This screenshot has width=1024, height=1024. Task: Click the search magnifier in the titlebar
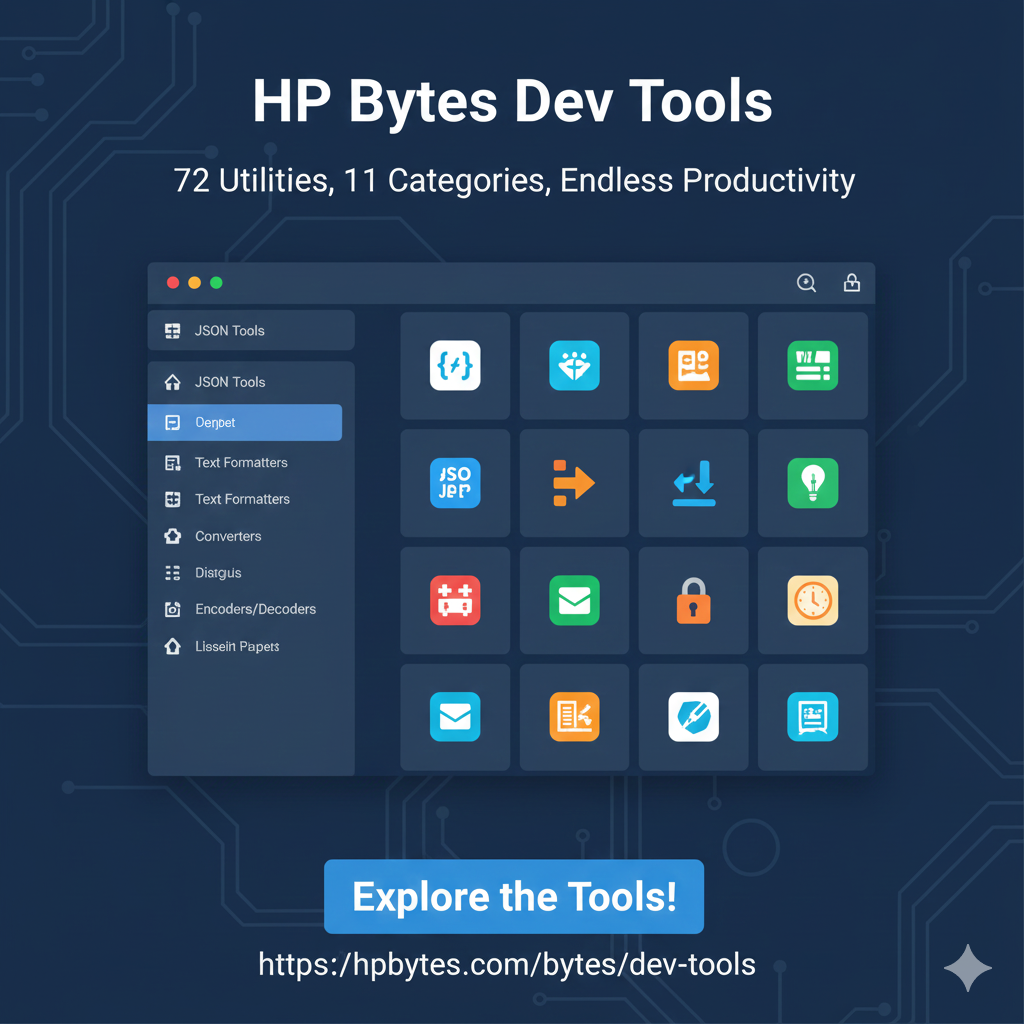[806, 282]
